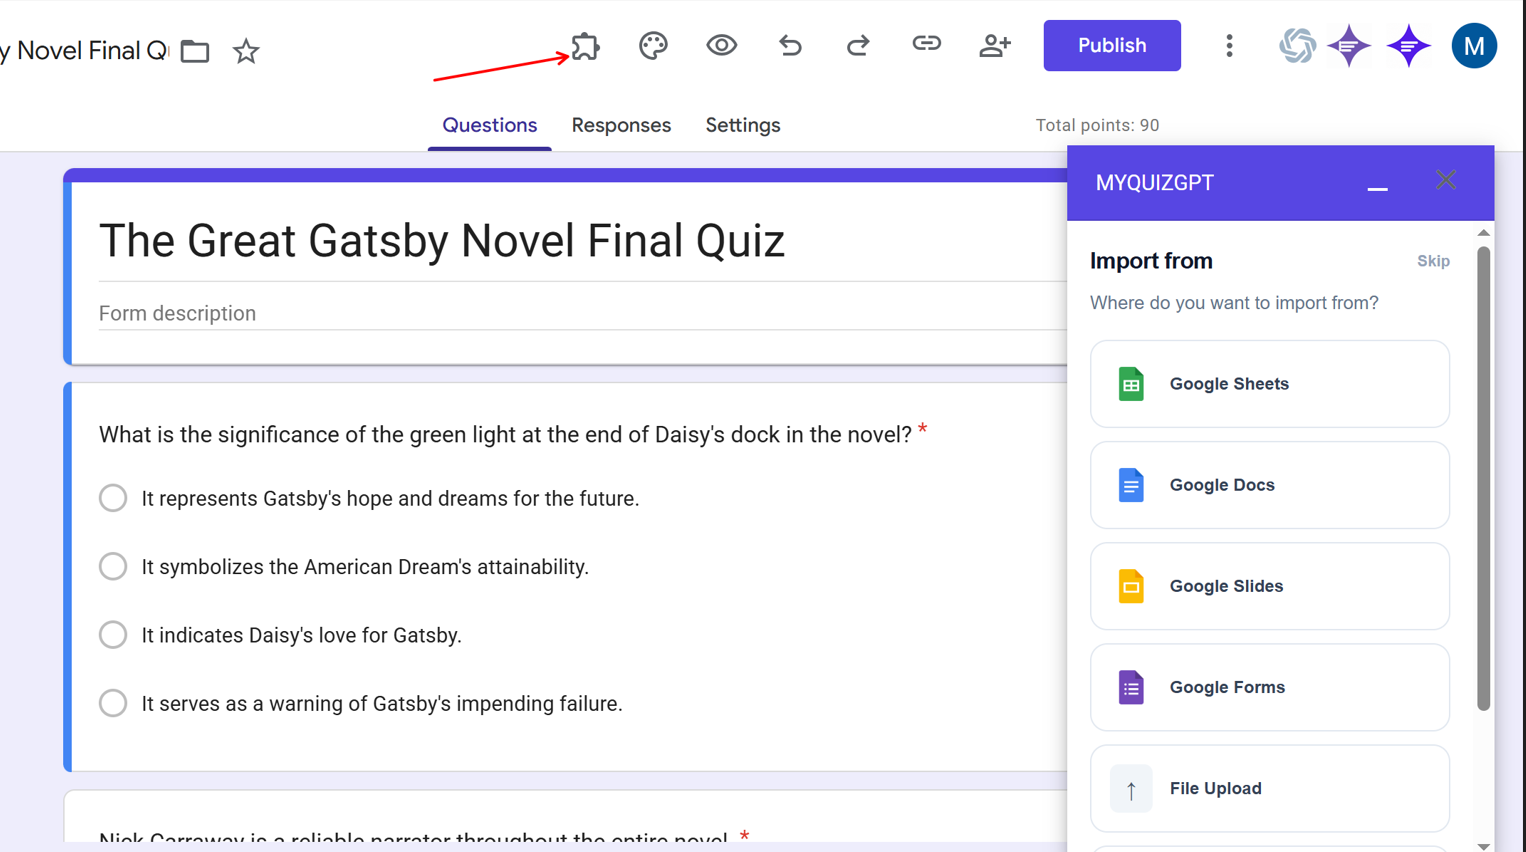Image resolution: width=1526 pixels, height=852 pixels.
Task: Open the customize theme palette icon
Action: 653,46
